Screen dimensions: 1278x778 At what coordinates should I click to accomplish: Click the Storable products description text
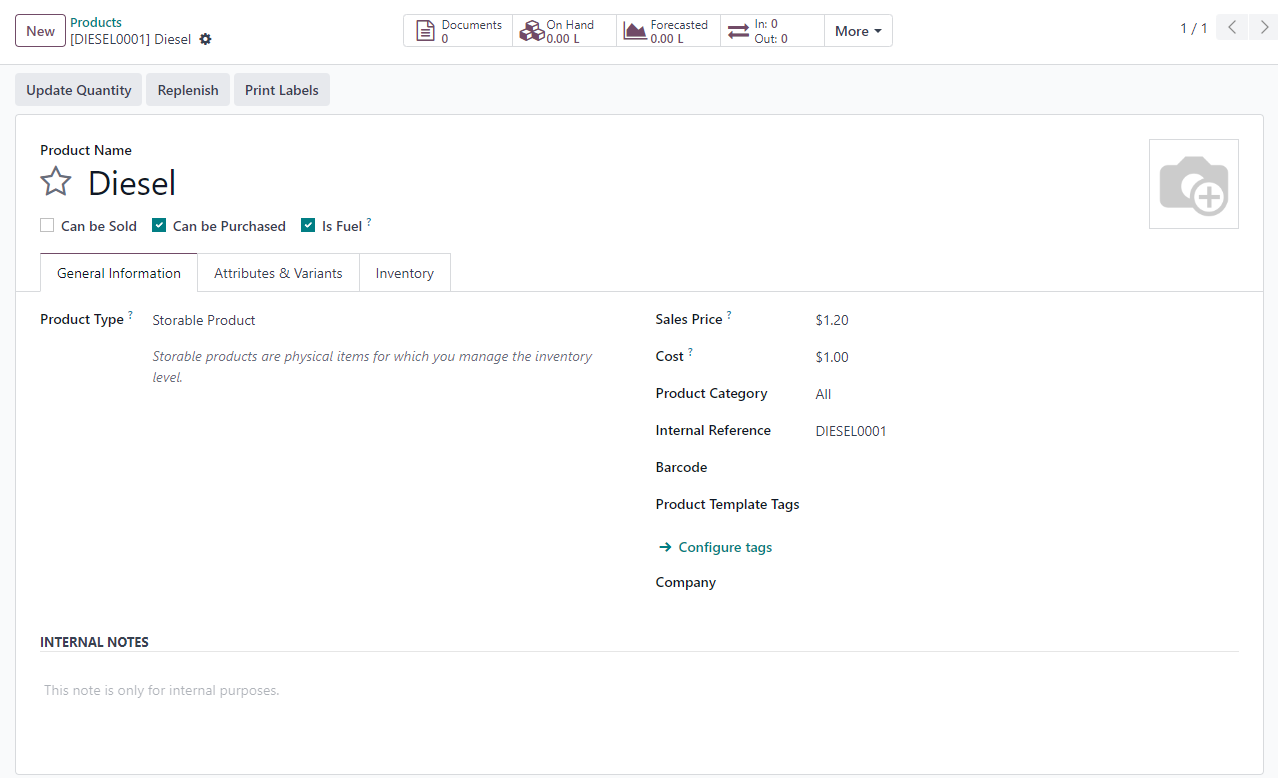[372, 367]
